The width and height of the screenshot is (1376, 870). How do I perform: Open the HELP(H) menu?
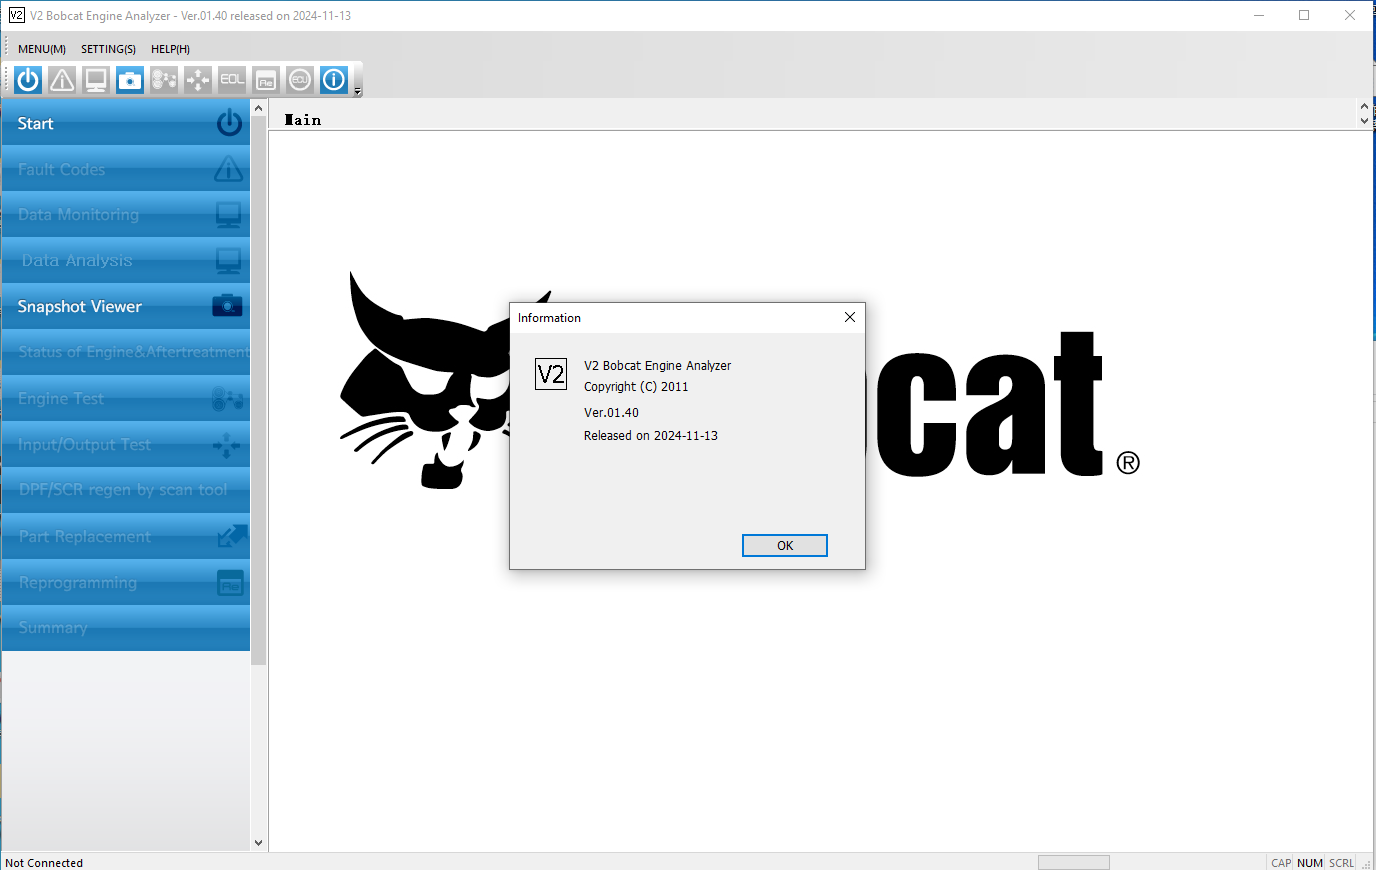coord(170,49)
